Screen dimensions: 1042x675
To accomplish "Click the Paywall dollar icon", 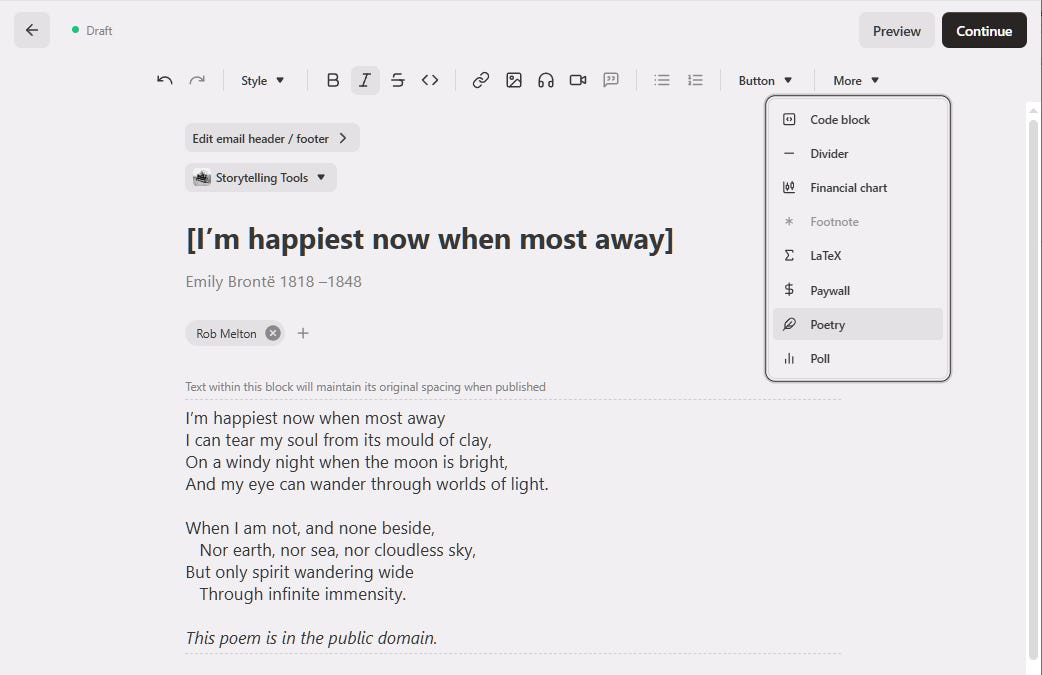I will pyautogui.click(x=789, y=290).
